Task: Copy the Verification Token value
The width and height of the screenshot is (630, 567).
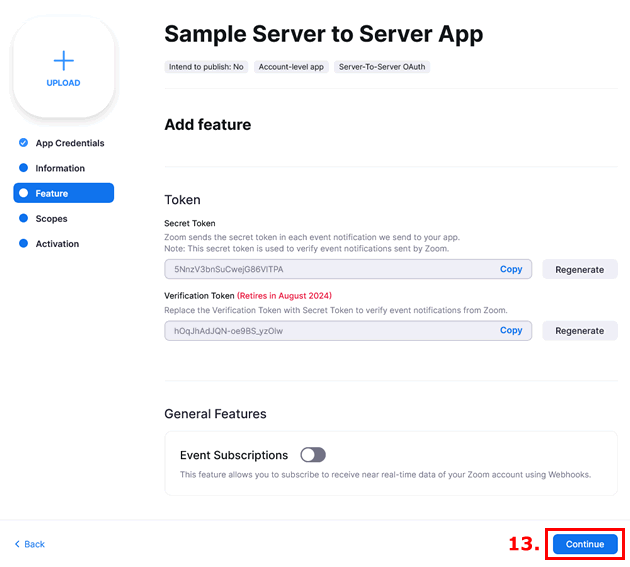Action: click(x=511, y=330)
